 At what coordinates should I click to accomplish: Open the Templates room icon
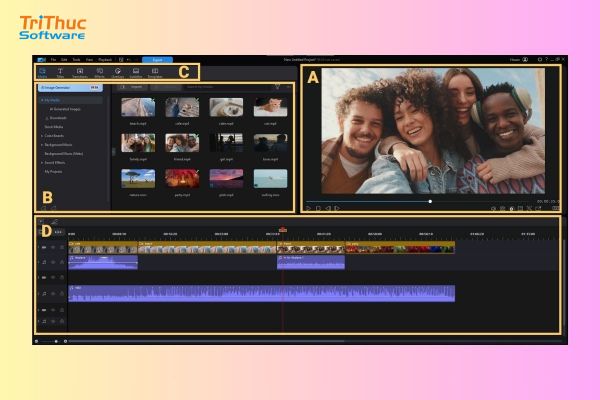click(155, 72)
